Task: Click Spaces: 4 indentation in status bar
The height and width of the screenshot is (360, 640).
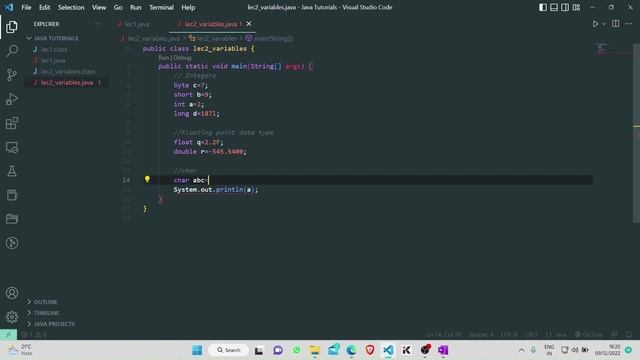Action: (x=481, y=335)
